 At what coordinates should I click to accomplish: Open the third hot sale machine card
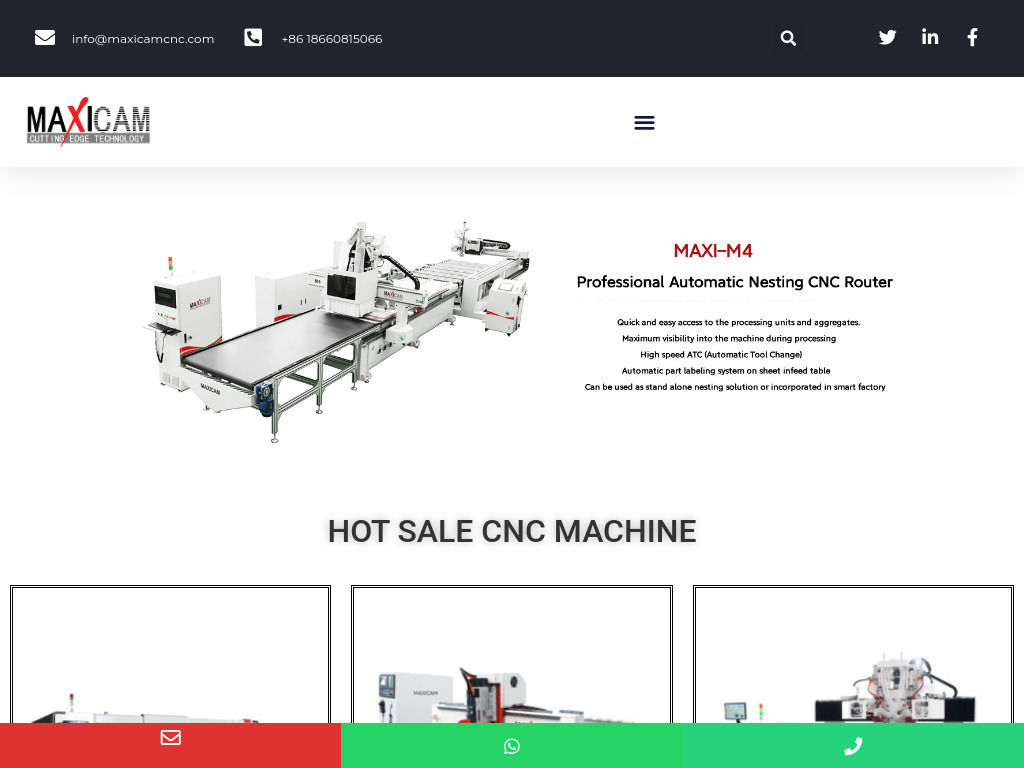coord(854,654)
